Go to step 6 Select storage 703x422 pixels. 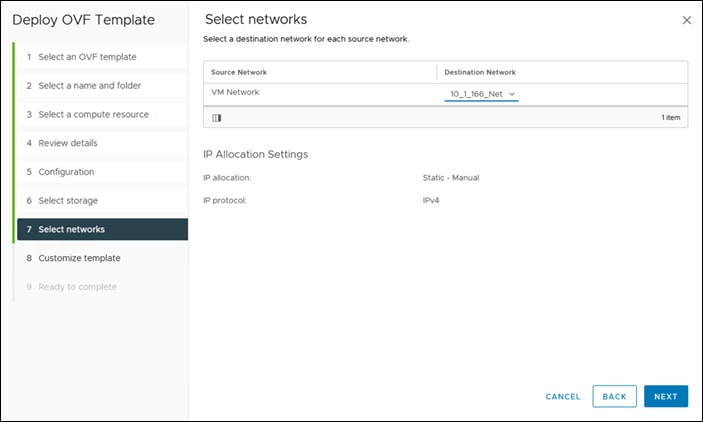click(102, 200)
